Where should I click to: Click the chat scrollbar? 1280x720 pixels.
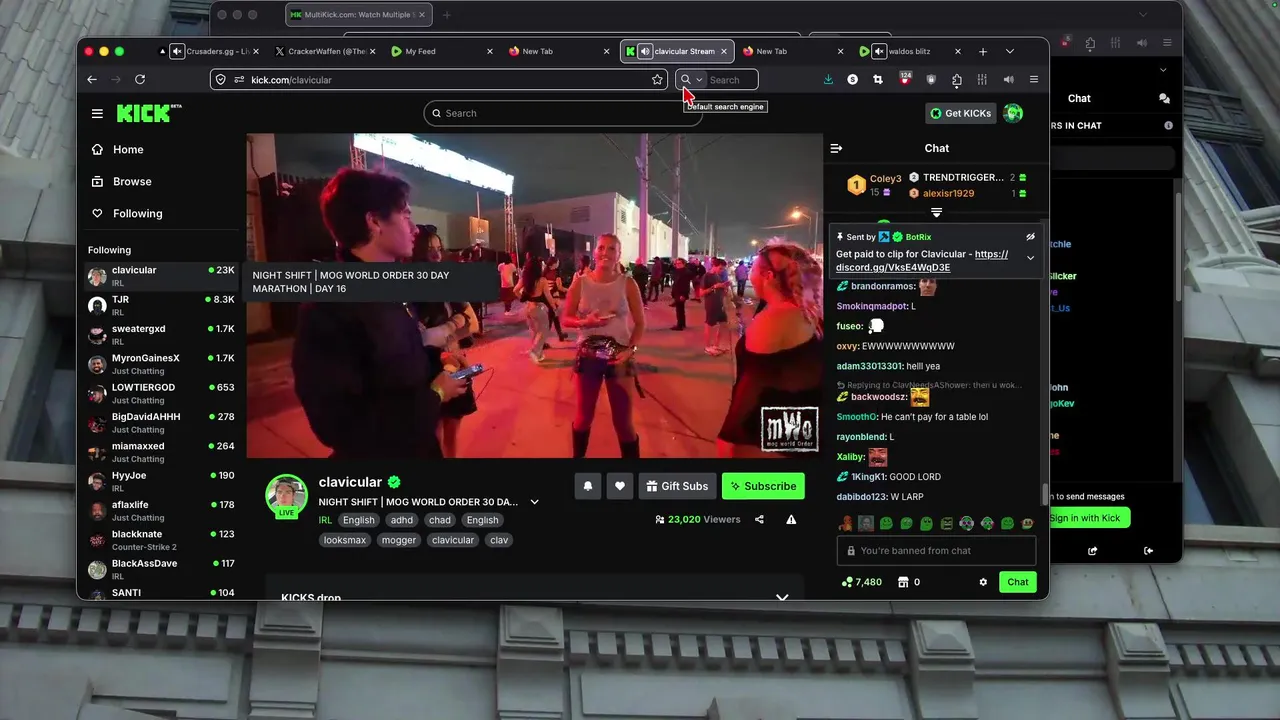(x=1046, y=495)
